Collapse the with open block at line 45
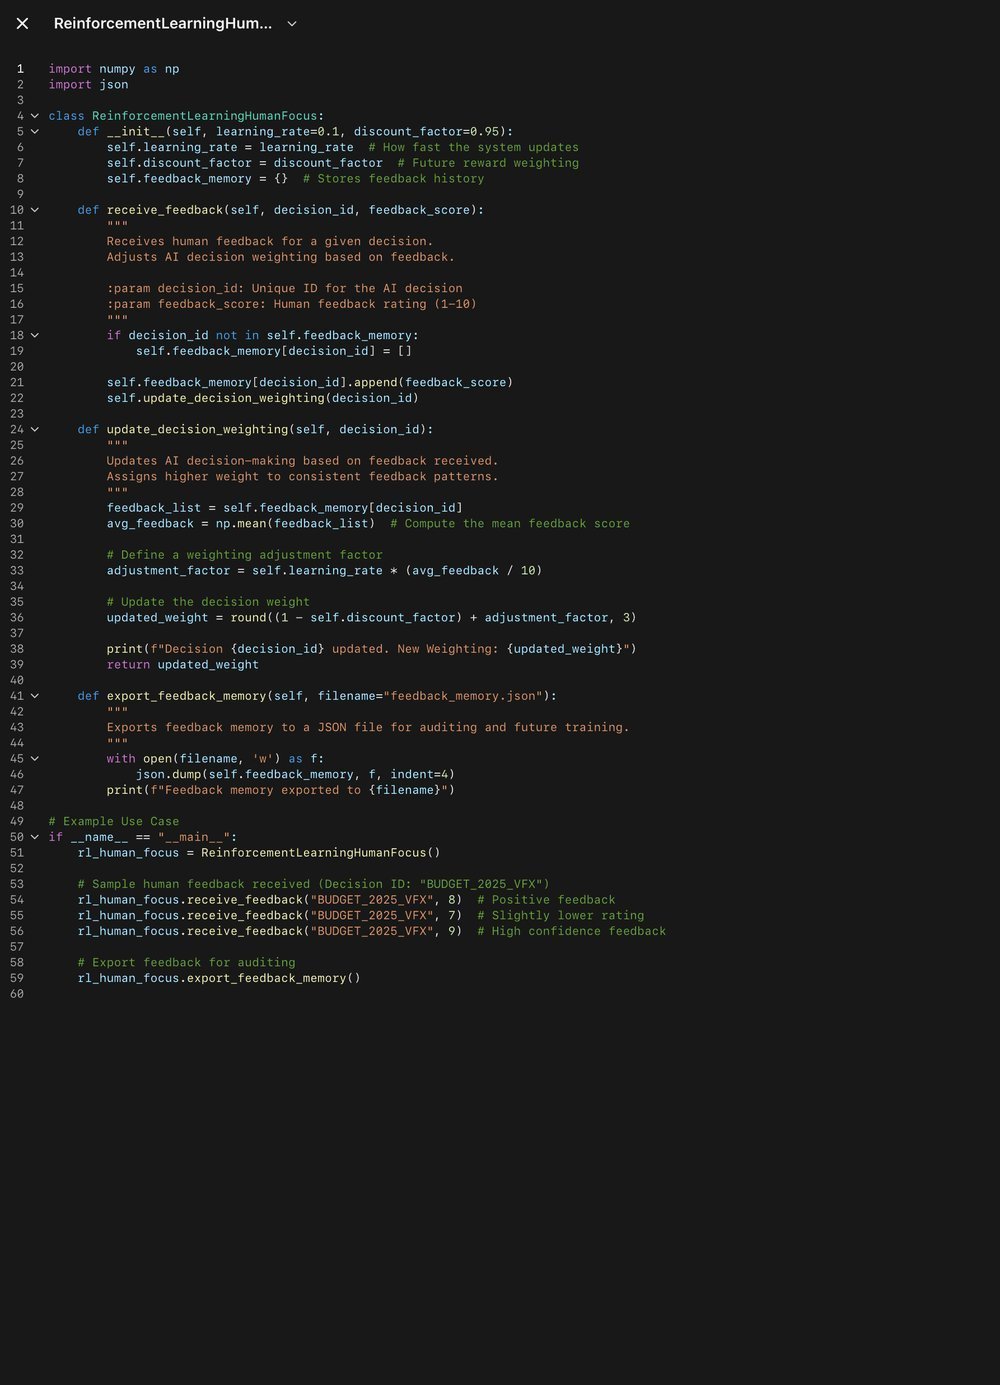 35,759
